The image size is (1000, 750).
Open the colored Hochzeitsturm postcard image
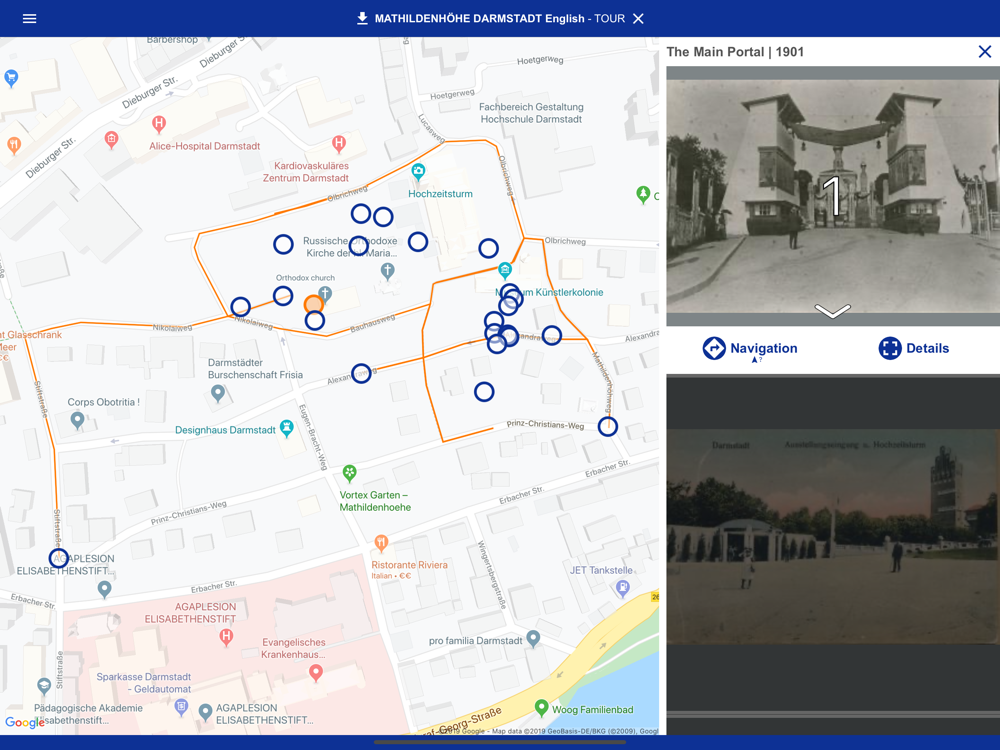833,536
